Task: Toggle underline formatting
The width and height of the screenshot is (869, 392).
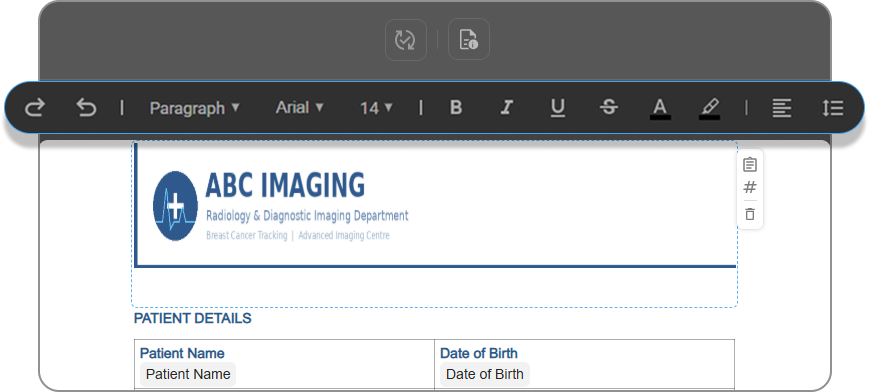Action: [x=558, y=108]
